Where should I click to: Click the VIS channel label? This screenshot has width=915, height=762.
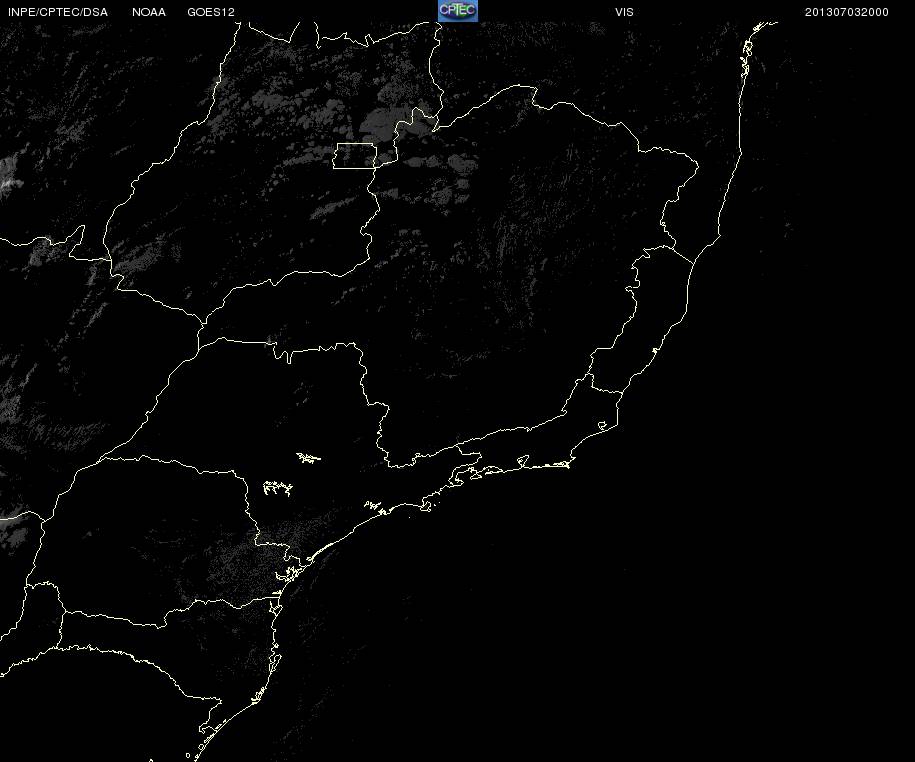[x=624, y=12]
